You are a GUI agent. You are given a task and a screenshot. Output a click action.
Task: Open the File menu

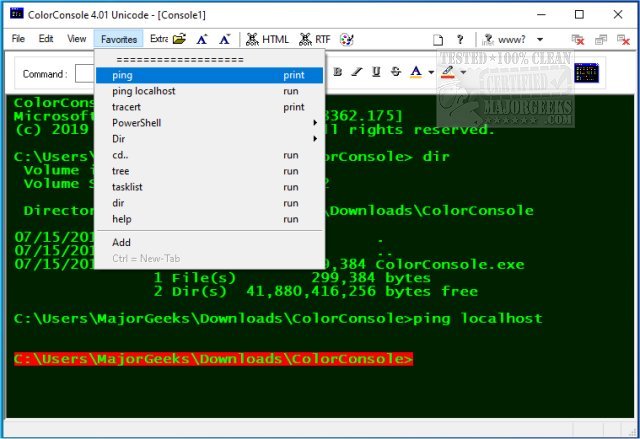coord(18,39)
